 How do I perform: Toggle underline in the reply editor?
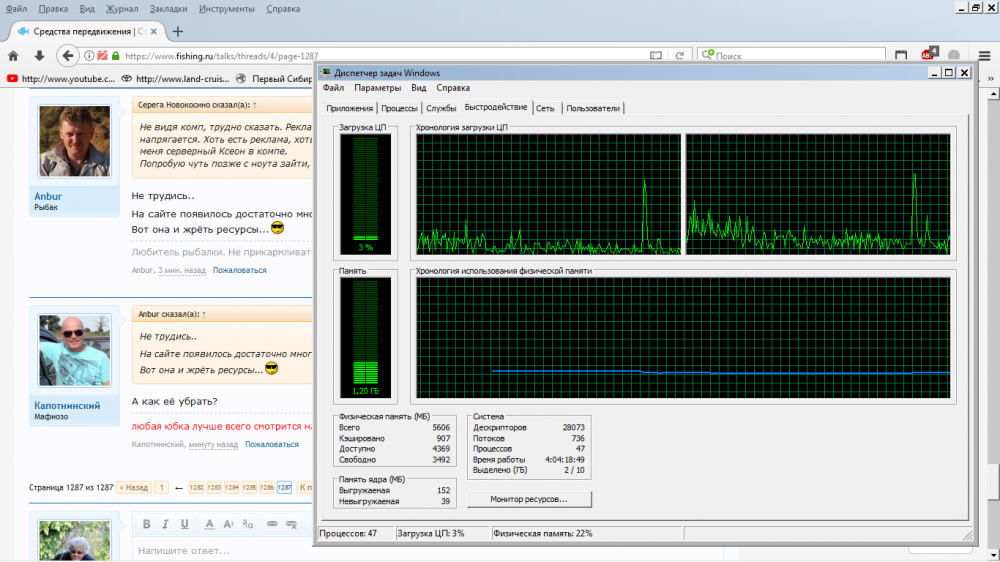click(184, 524)
